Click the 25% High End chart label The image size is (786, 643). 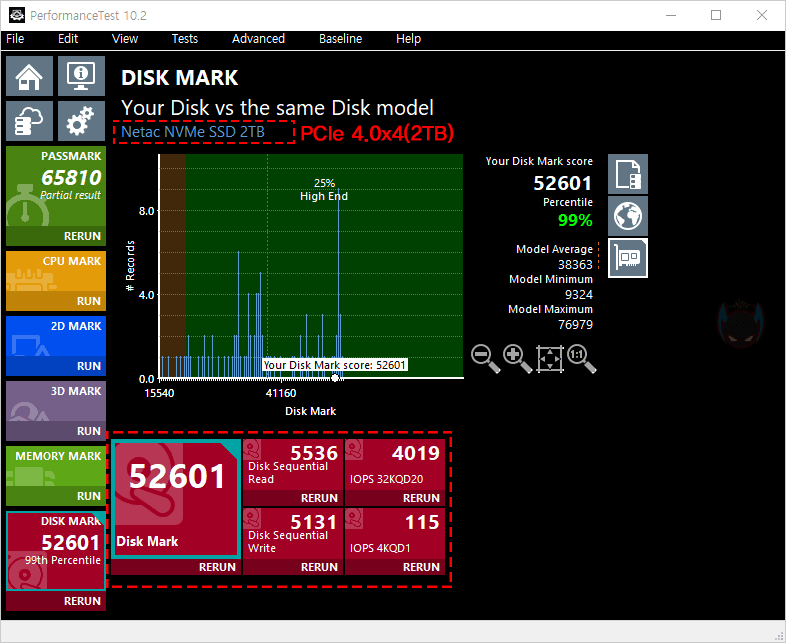[324, 189]
